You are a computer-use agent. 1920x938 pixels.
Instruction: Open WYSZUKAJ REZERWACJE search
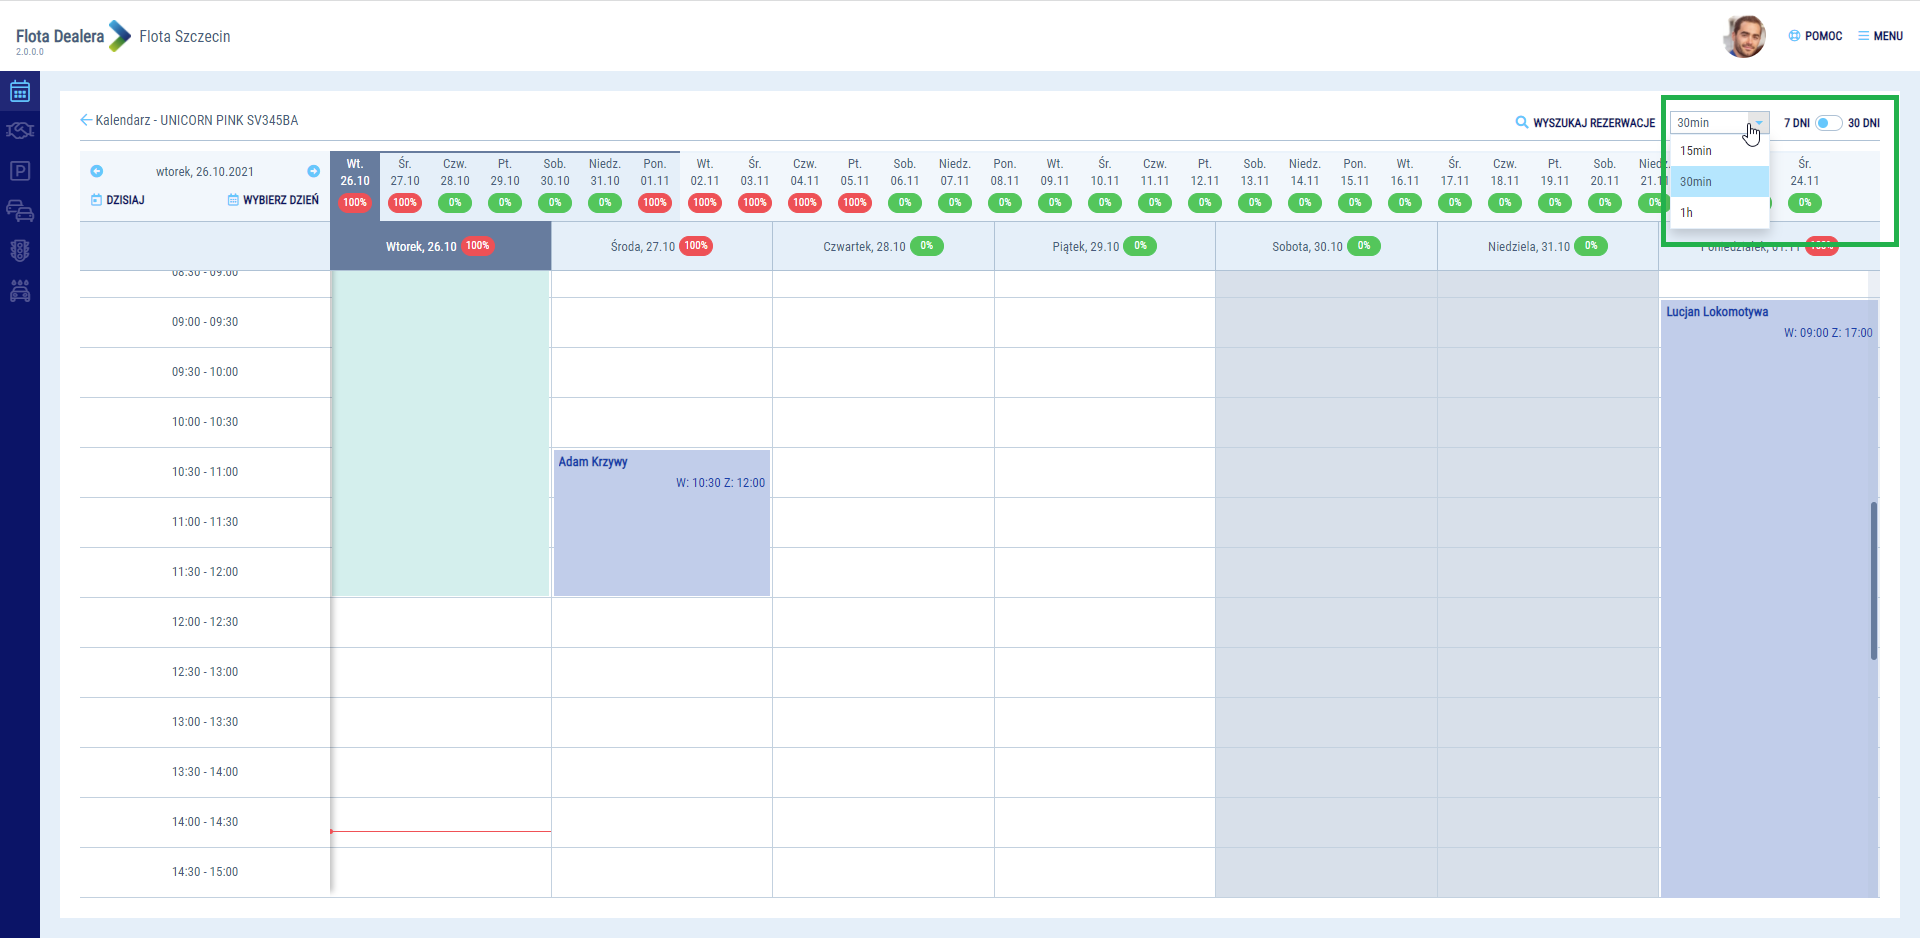pos(1585,123)
